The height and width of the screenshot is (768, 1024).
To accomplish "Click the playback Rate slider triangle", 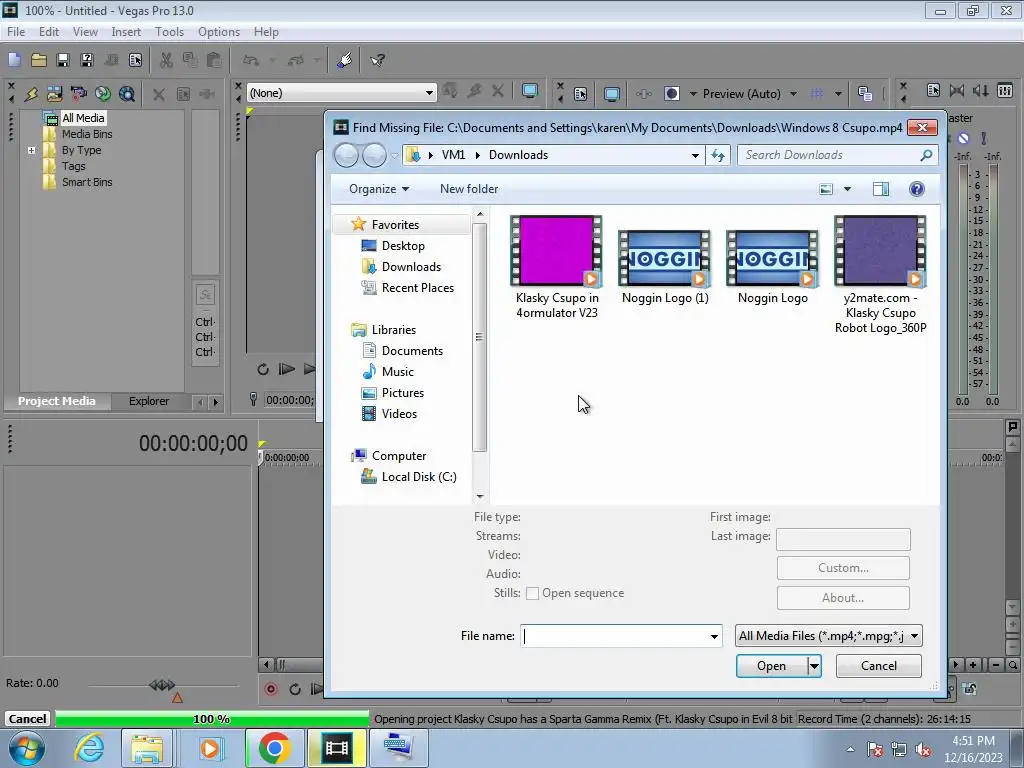I will [x=177, y=698].
